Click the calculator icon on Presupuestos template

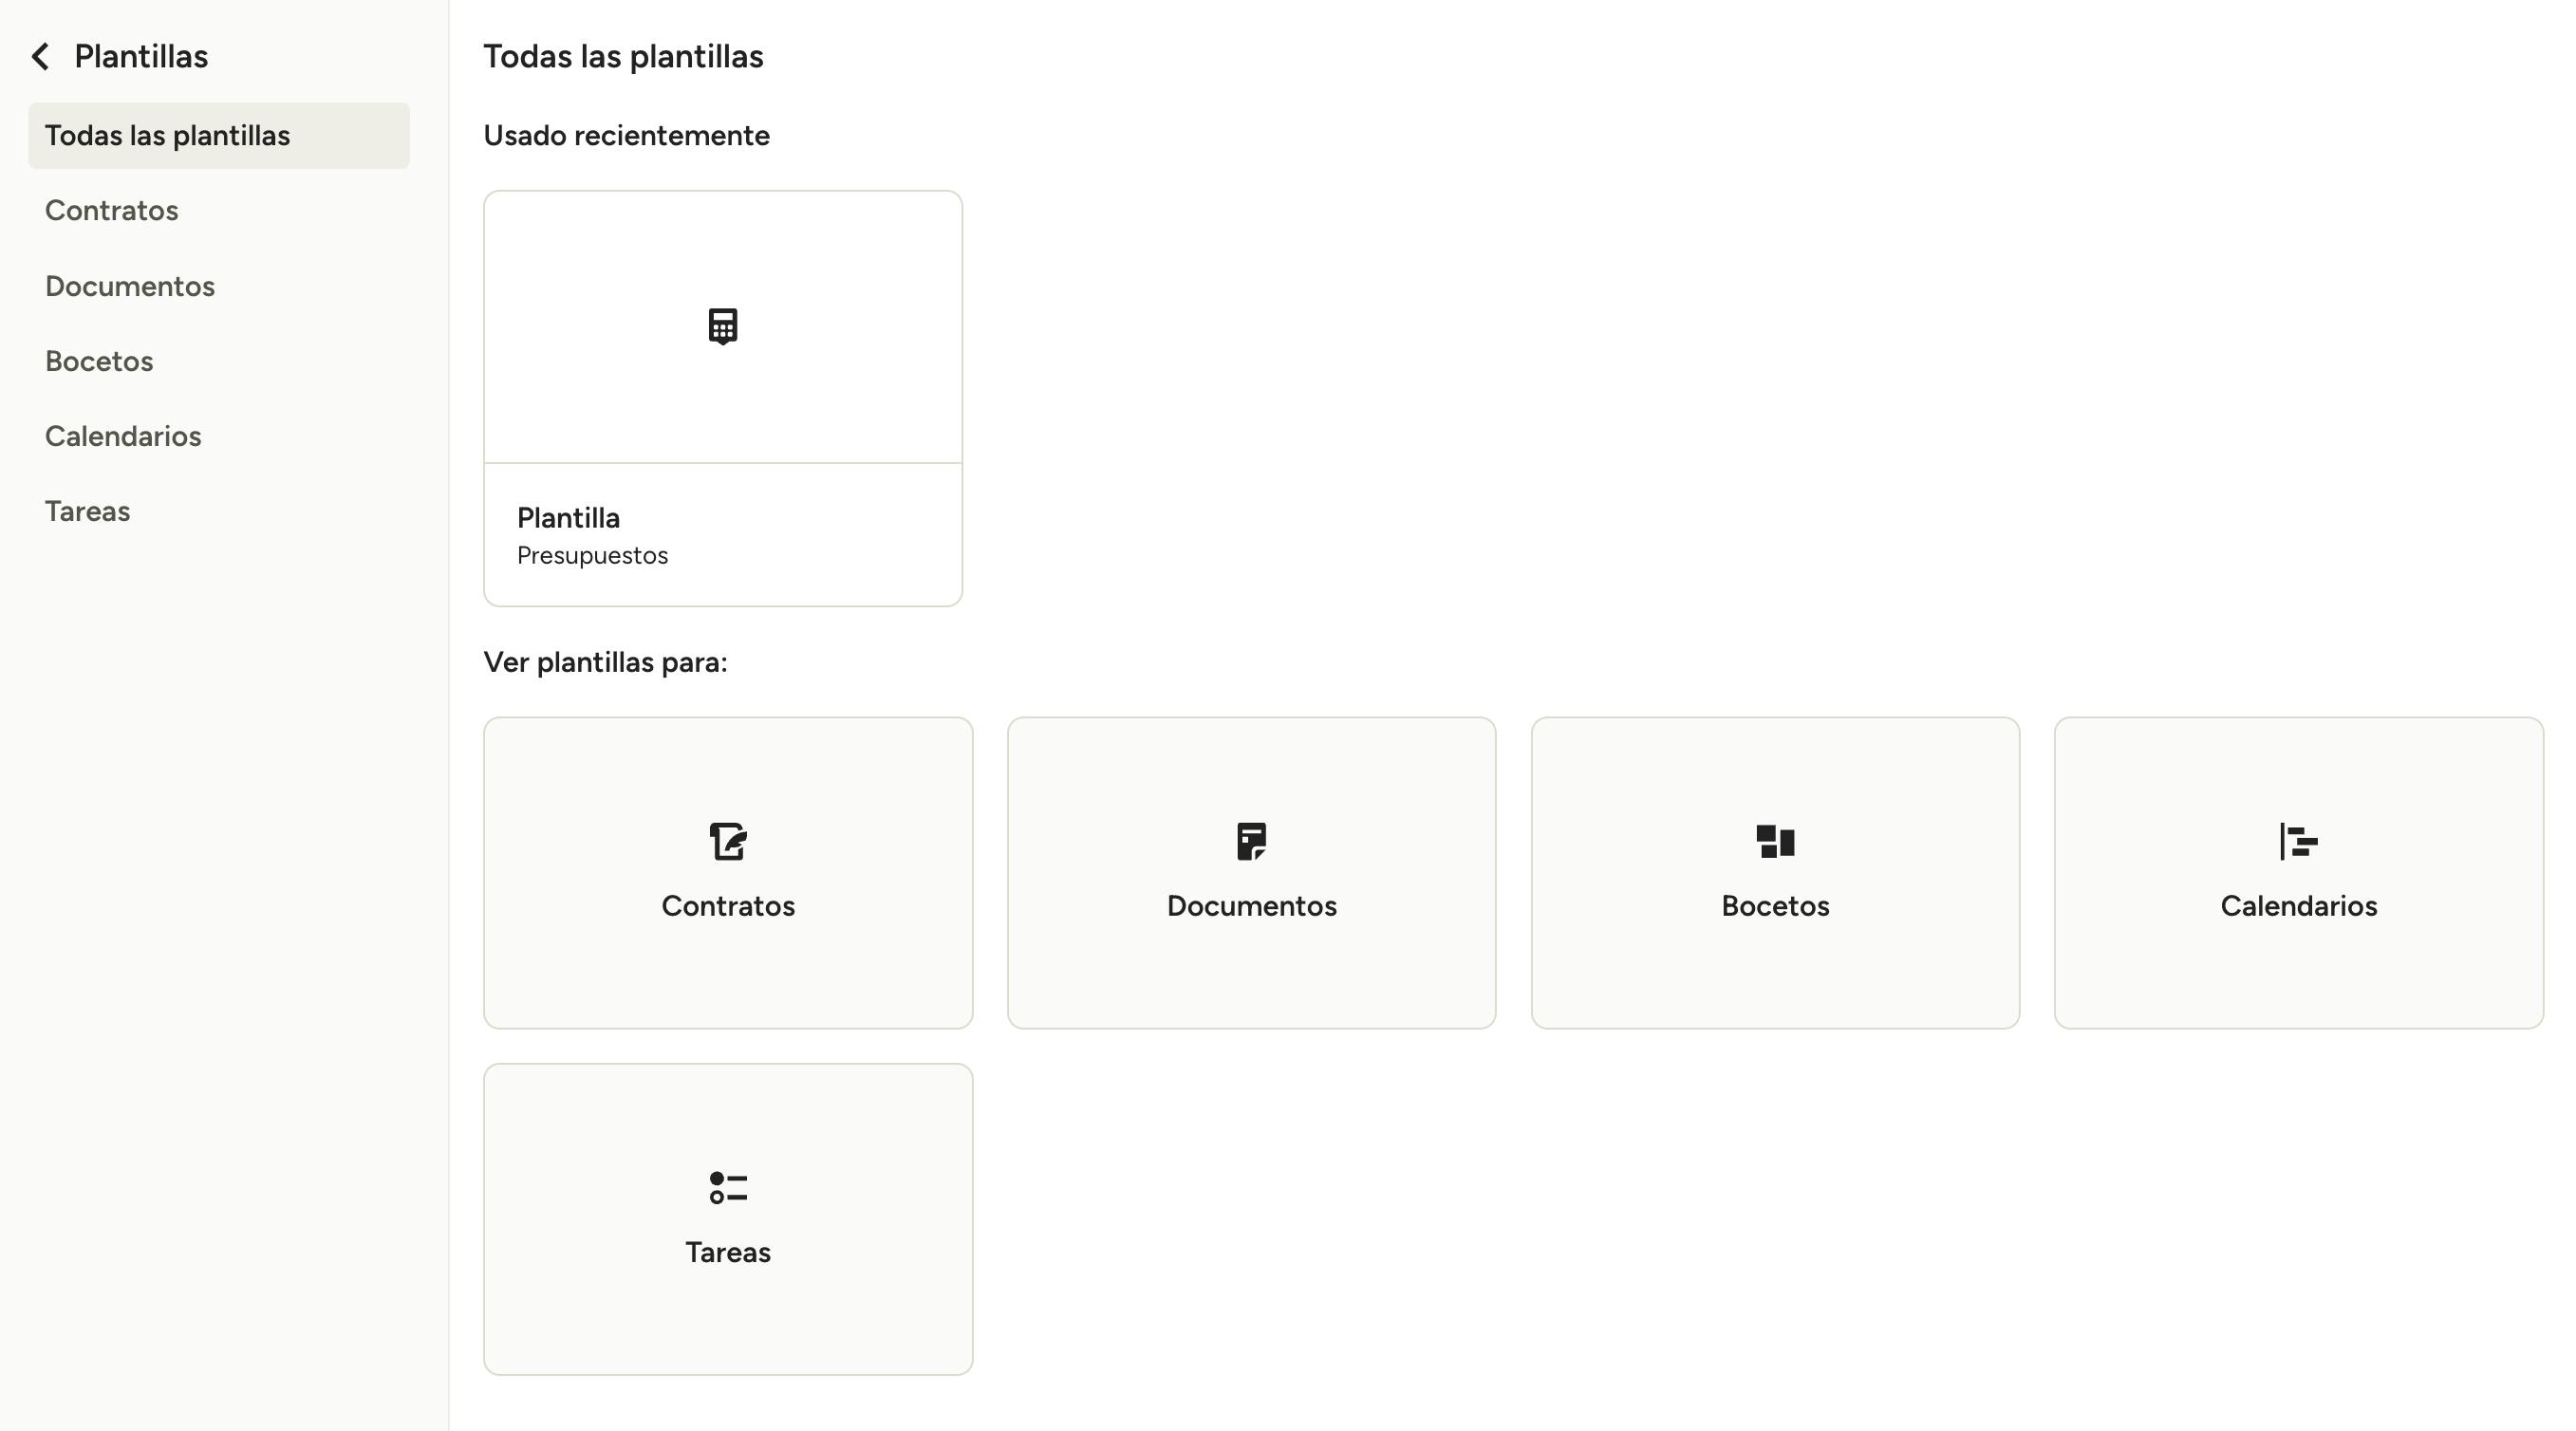click(722, 326)
